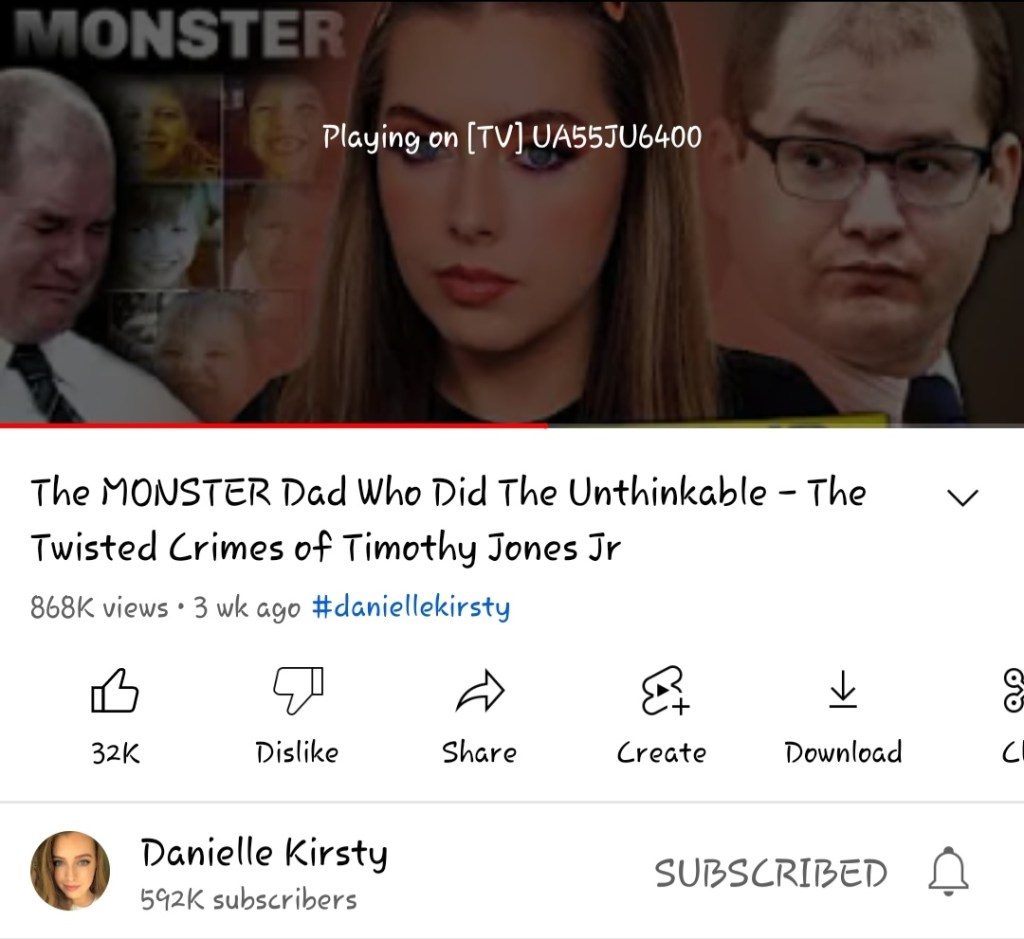Toggle notification bell for Danielle Kirsty

click(948, 871)
